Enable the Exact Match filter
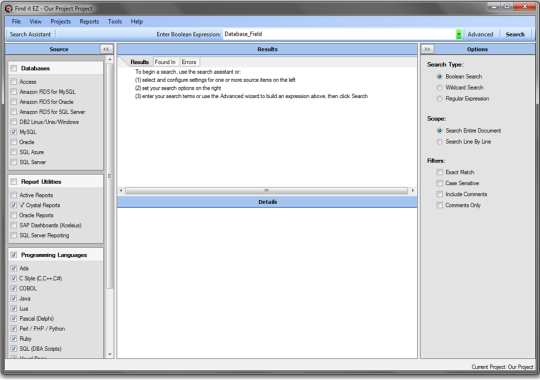The height and width of the screenshot is (380, 540). pos(439,172)
